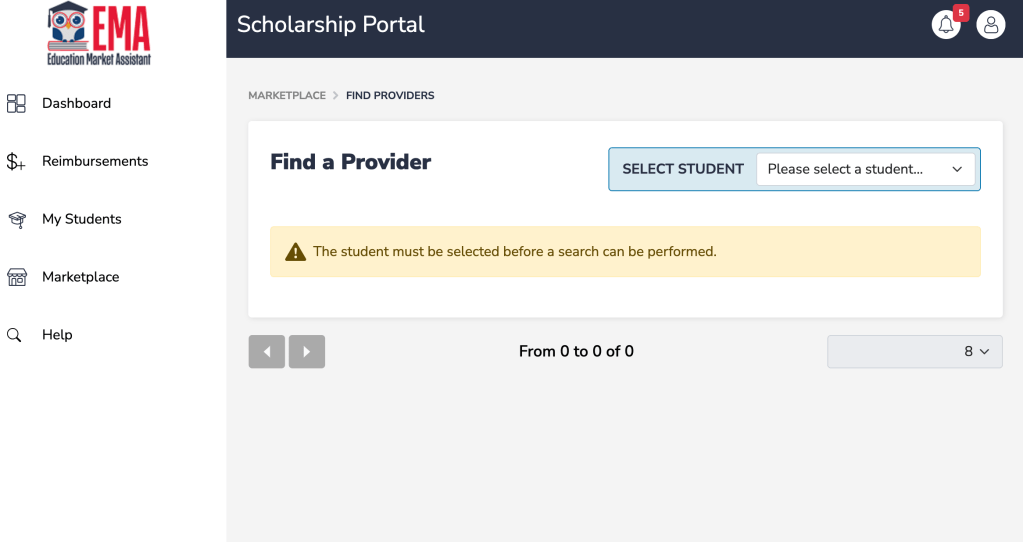Screen dimensions: 1023x542
Task: Navigate to My Students page
Action: 82,219
